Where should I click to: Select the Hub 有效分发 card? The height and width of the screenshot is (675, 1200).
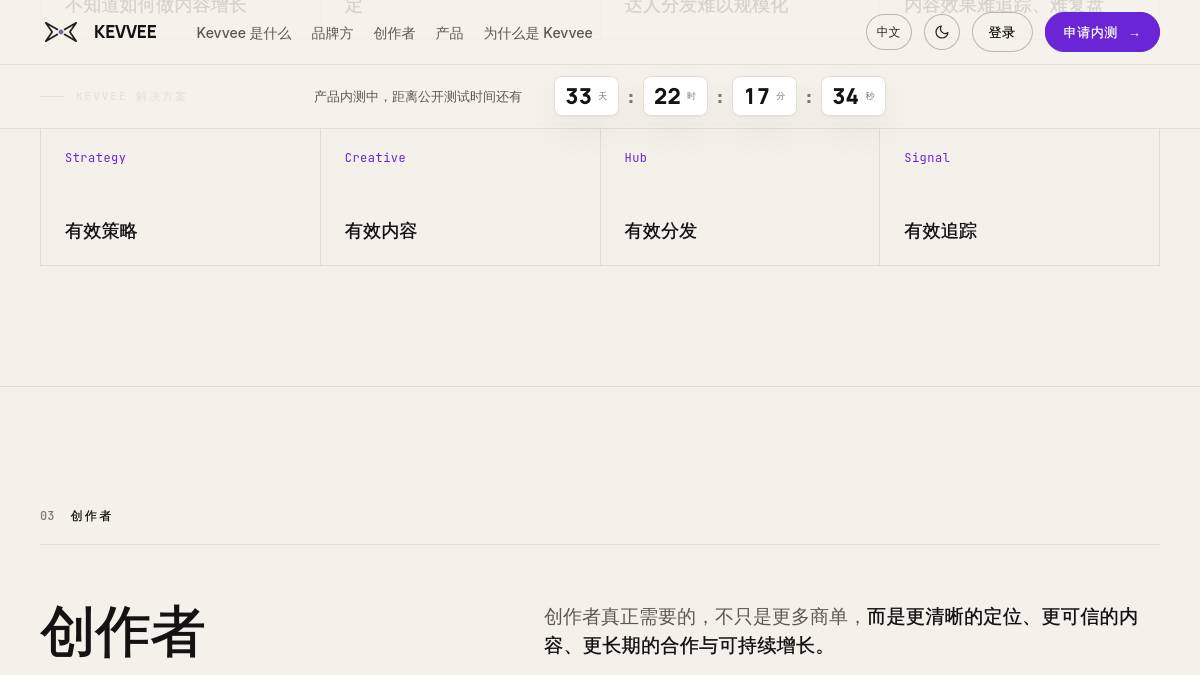pos(740,197)
